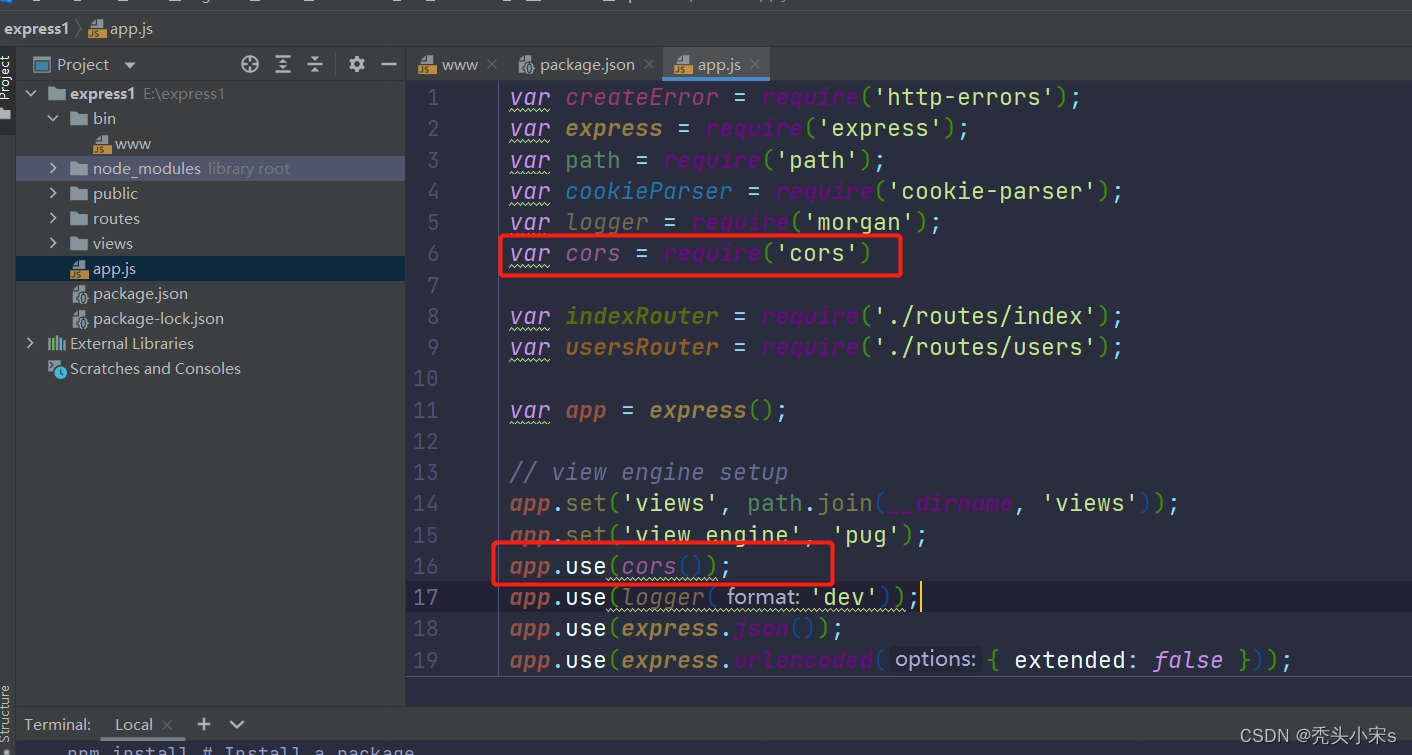1412x755 pixels.
Task: Select the routes folder in Project tree
Action: click(x=113, y=218)
